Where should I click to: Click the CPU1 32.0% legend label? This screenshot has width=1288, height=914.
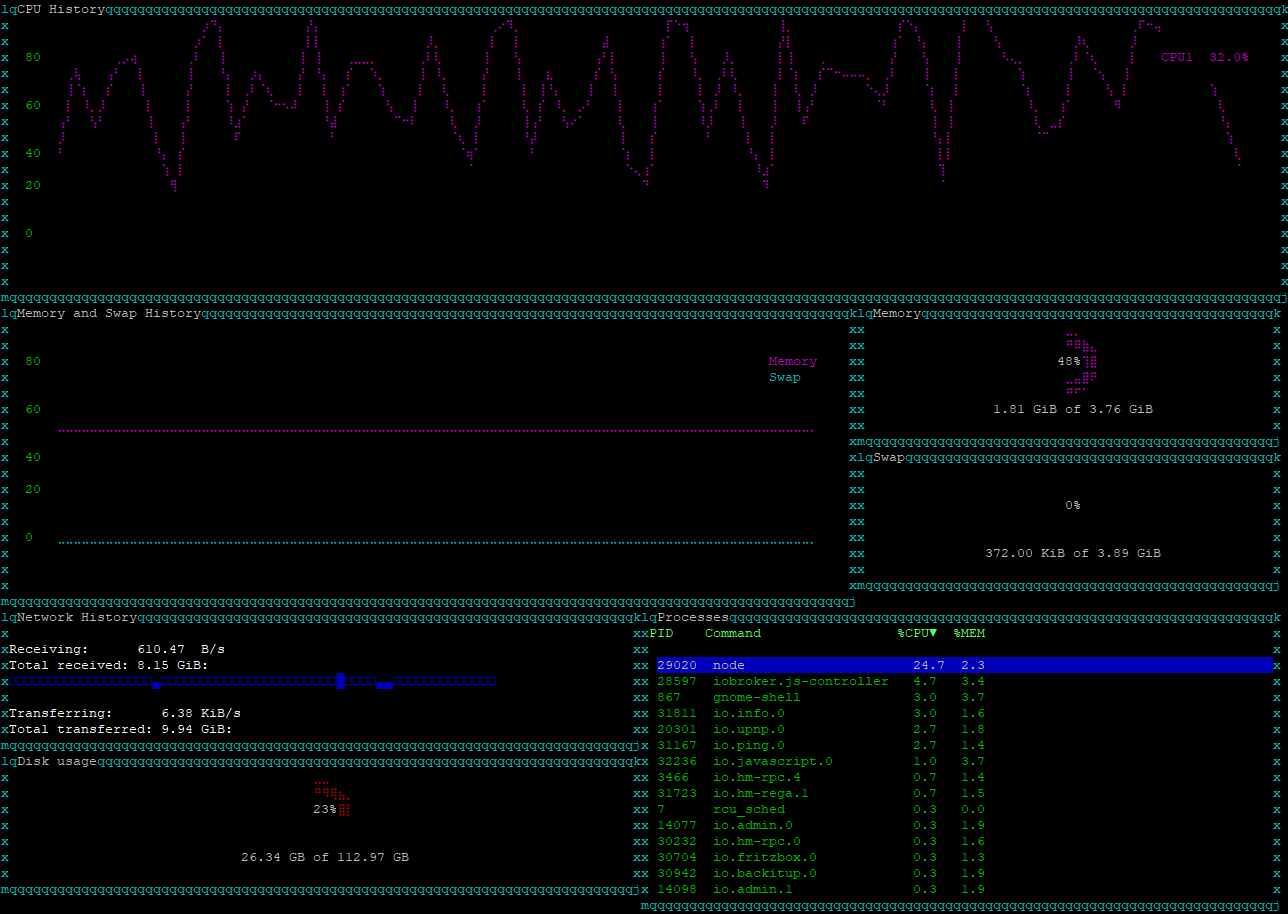click(1205, 57)
